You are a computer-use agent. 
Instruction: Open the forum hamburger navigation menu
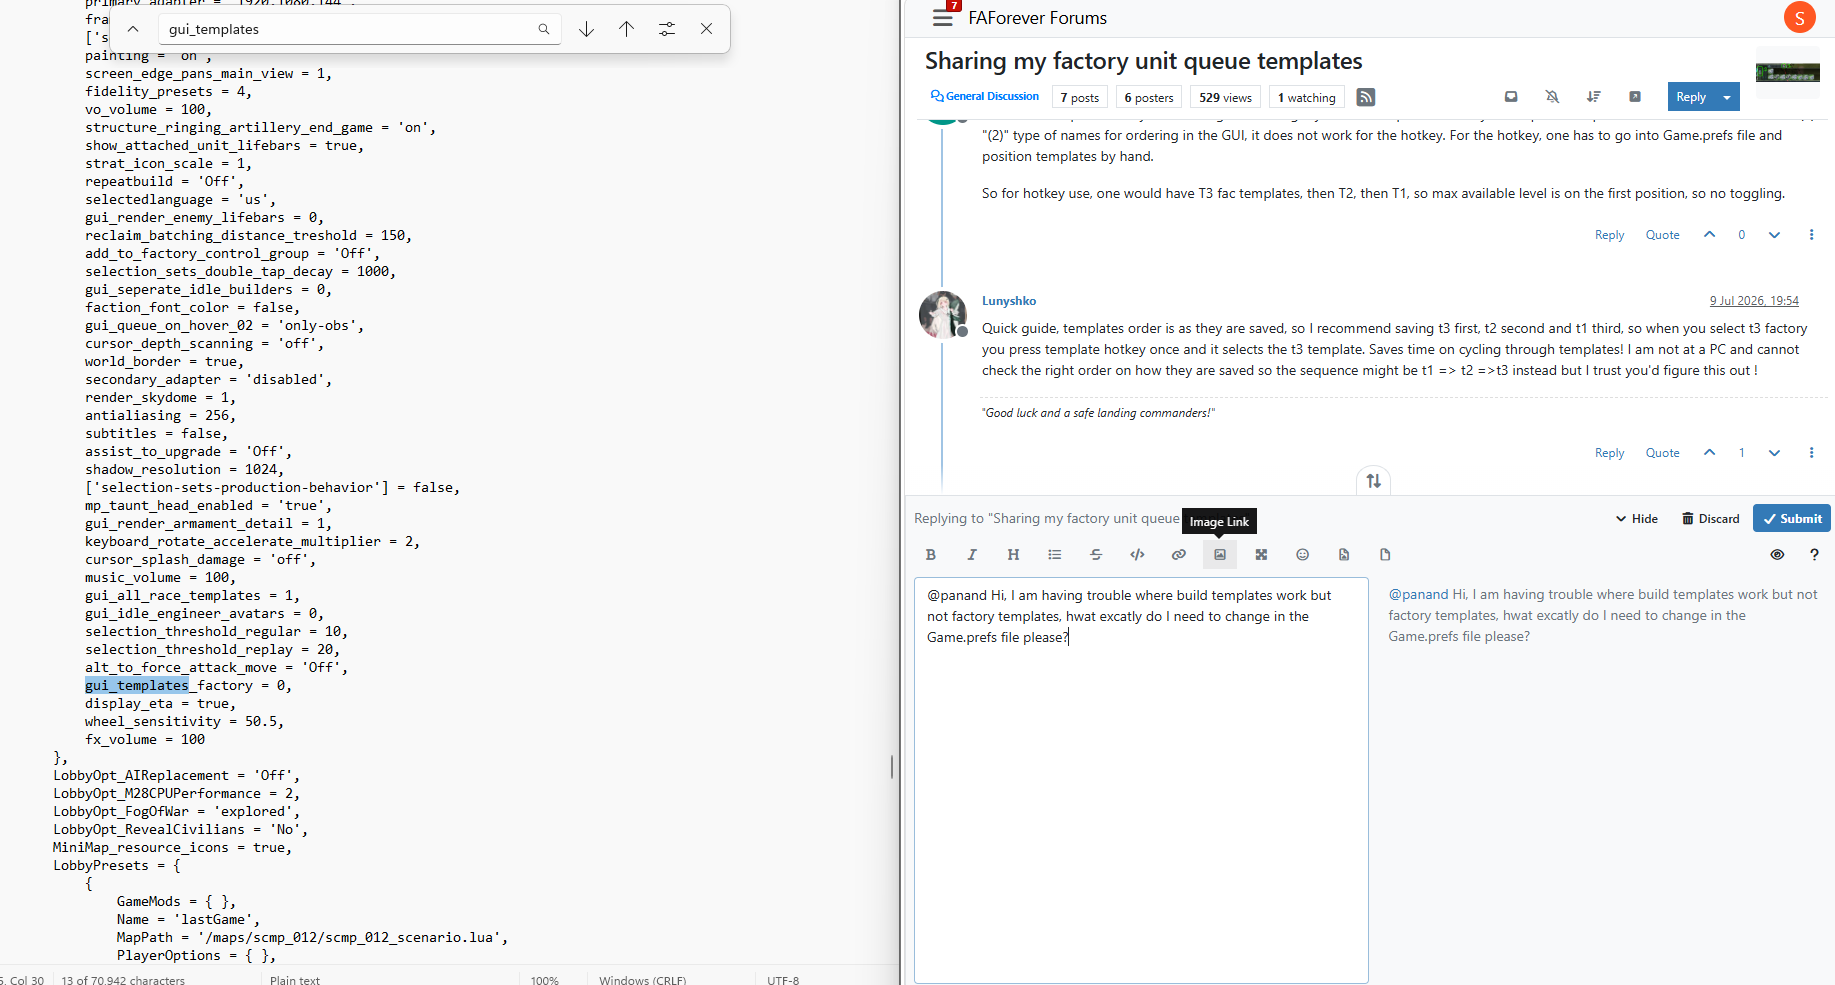tap(942, 18)
